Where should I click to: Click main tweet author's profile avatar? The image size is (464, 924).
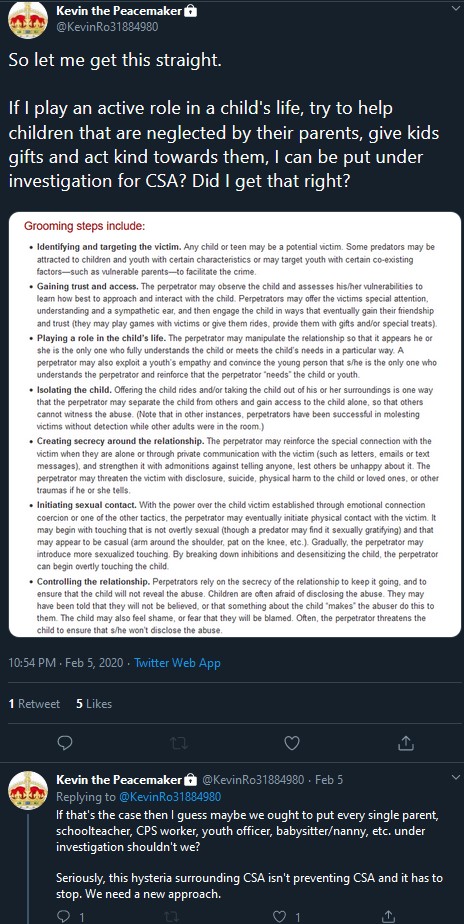coord(28,19)
